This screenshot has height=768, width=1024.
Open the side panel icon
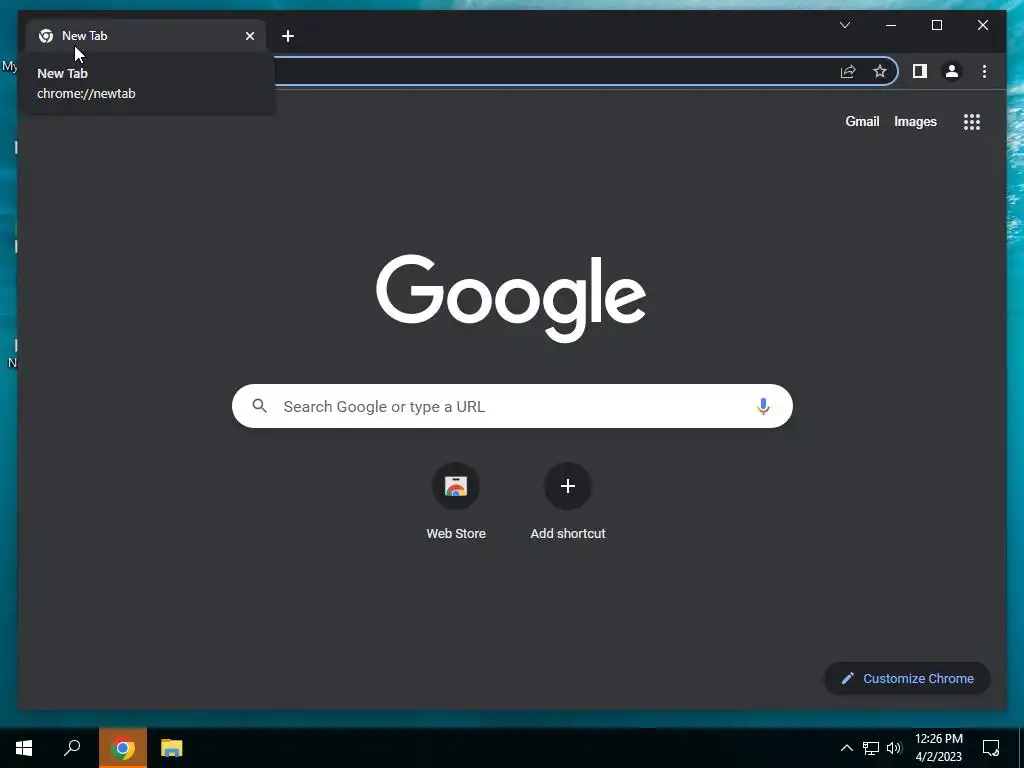click(920, 71)
